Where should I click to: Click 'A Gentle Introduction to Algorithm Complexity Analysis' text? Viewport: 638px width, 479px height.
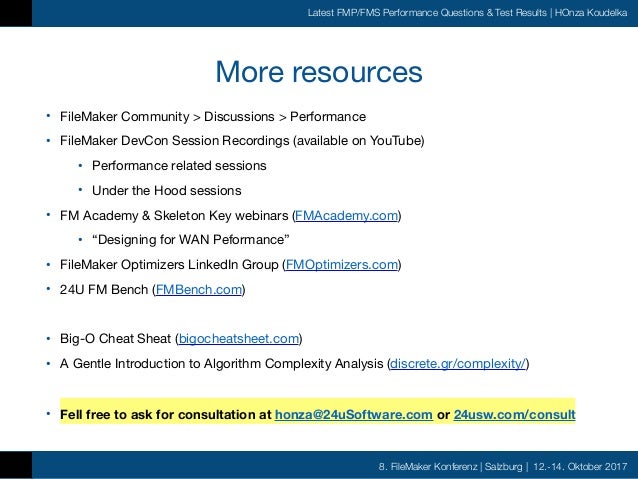click(x=222, y=363)
